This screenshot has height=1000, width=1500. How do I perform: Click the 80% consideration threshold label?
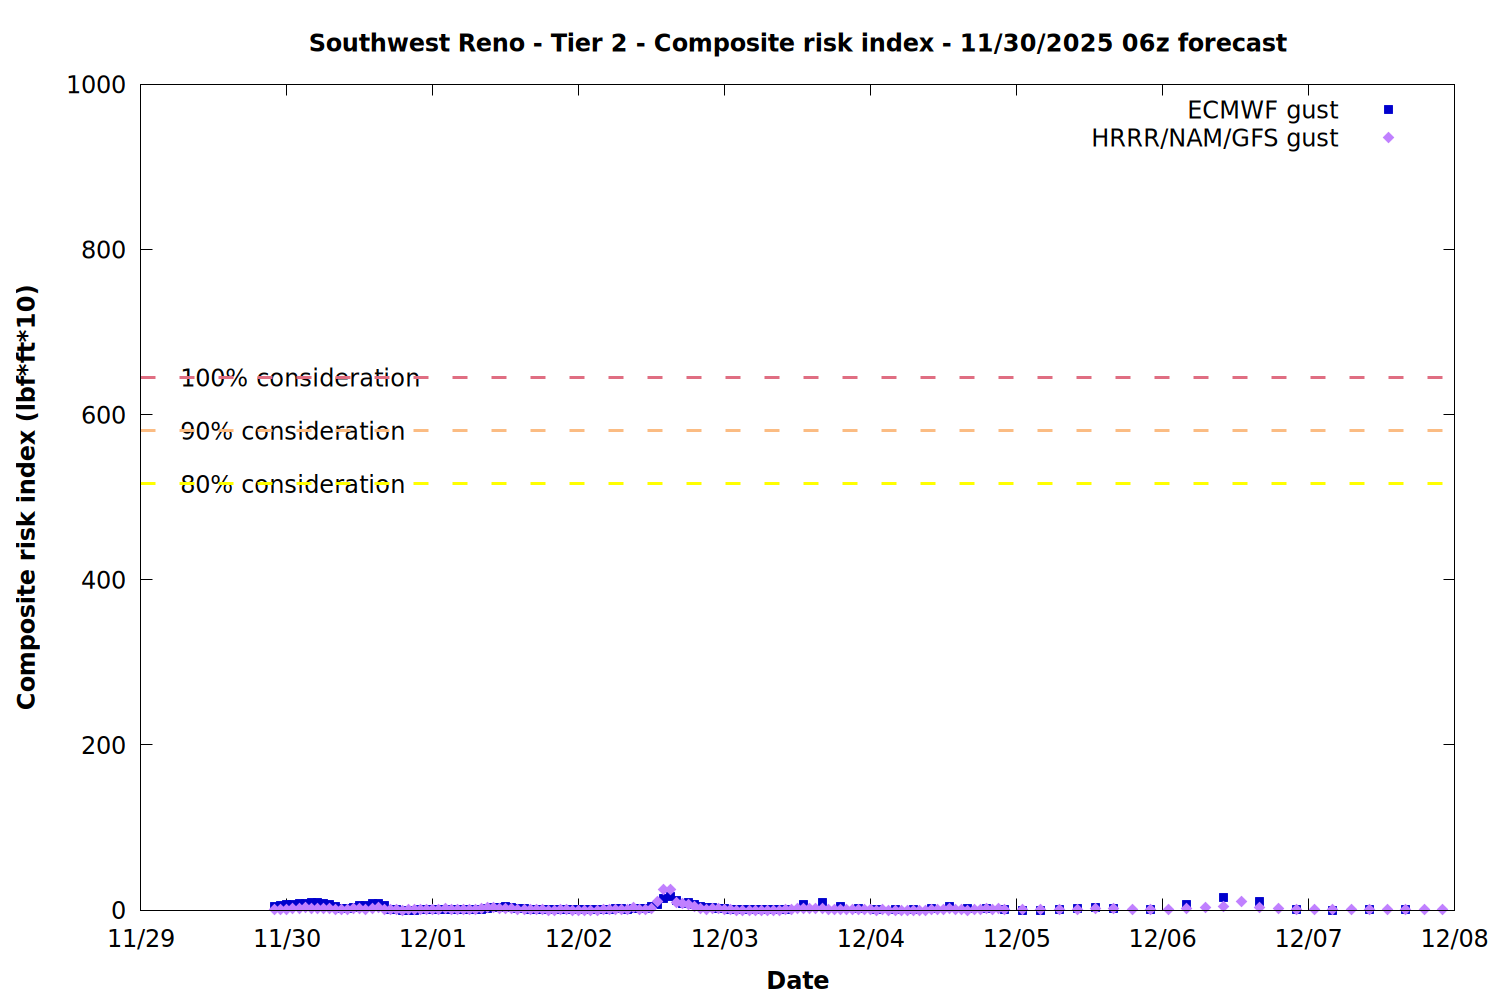293,484
